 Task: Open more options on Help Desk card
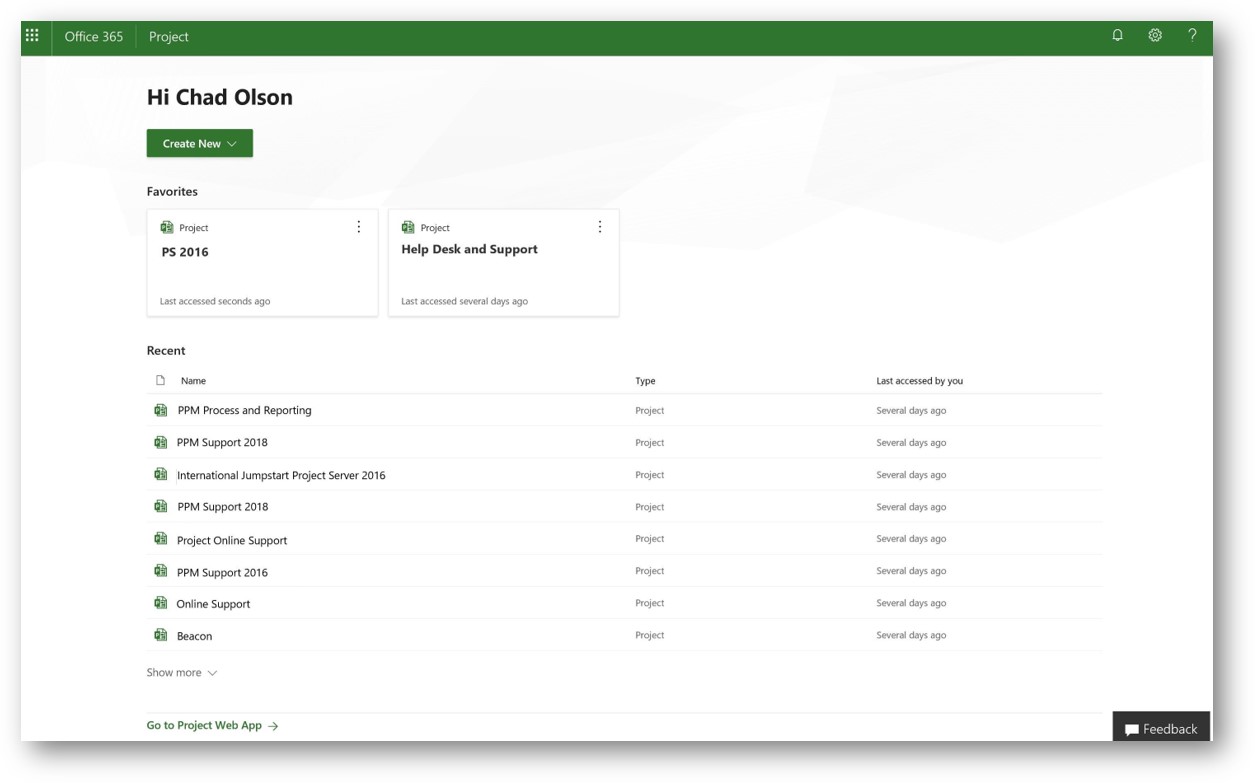(600, 227)
